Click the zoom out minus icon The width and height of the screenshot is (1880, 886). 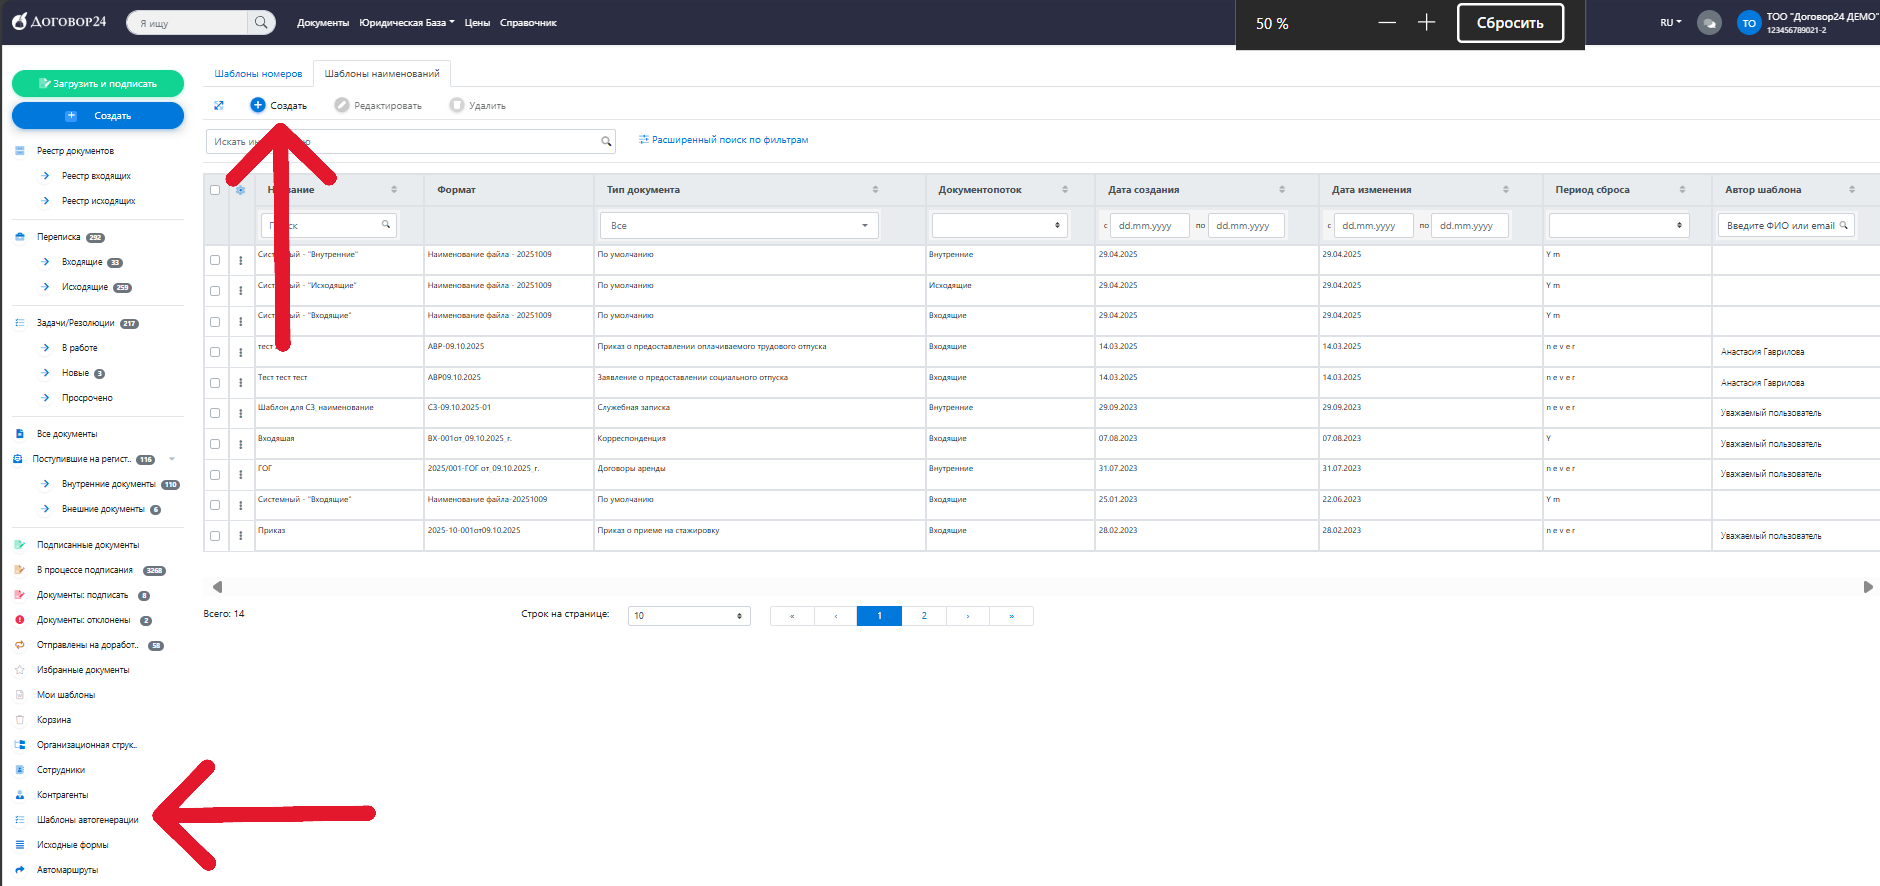pyautogui.click(x=1387, y=23)
